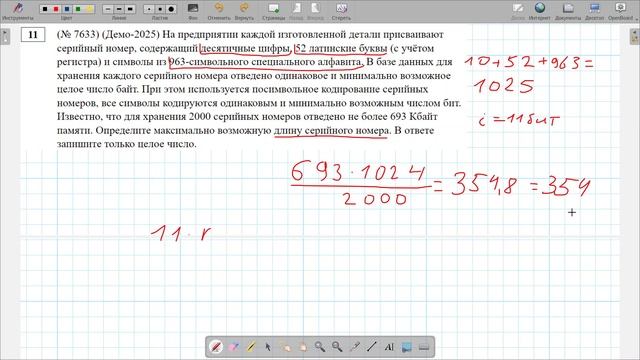640x360 pixels.
Task: Click the text '52 латинские буквы'
Action: (341, 48)
